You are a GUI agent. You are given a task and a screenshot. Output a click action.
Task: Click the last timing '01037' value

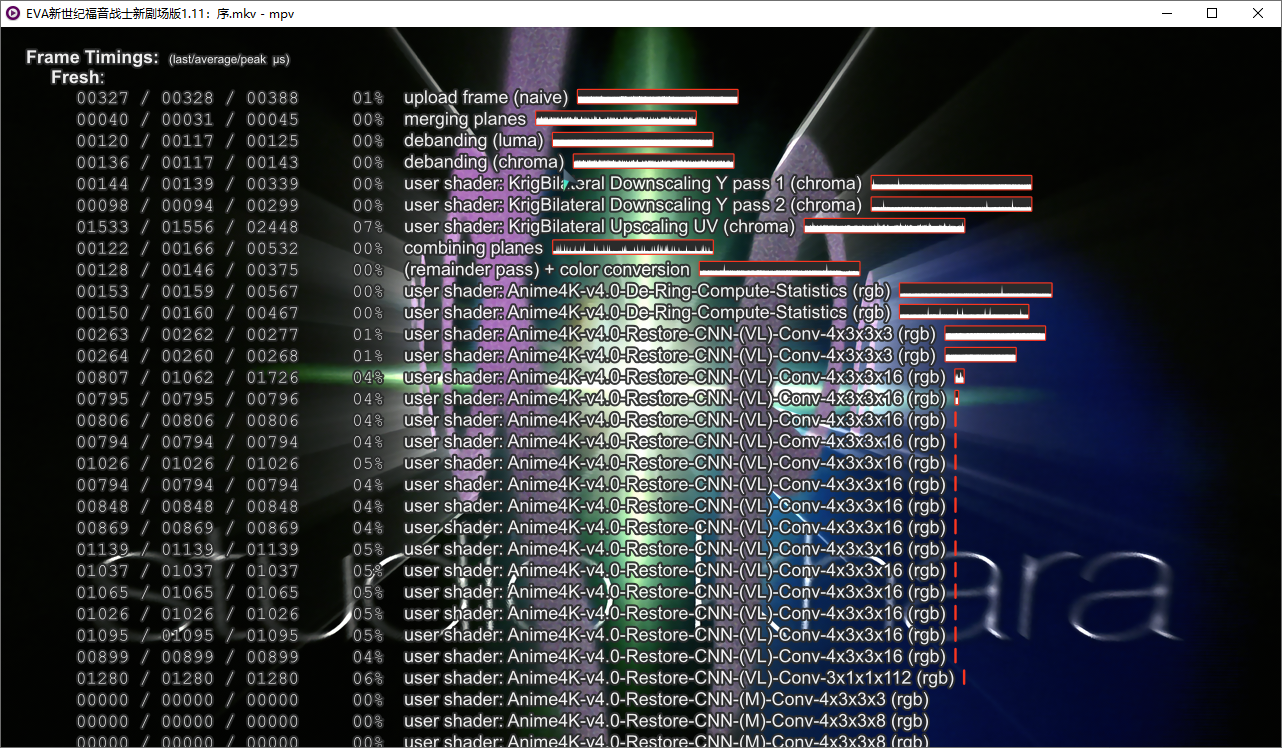[103, 571]
